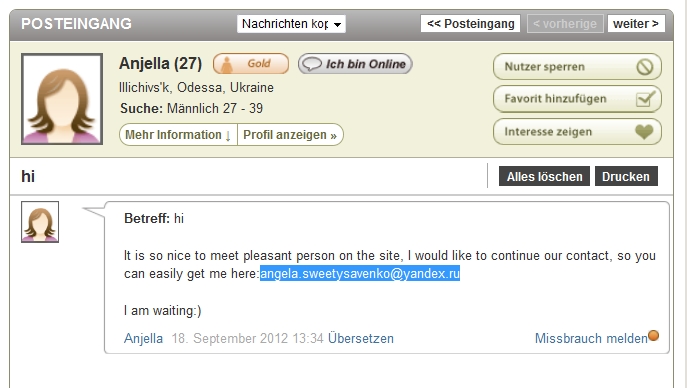Click the Gold membership badge
The width and height of the screenshot is (687, 388).
[251, 64]
